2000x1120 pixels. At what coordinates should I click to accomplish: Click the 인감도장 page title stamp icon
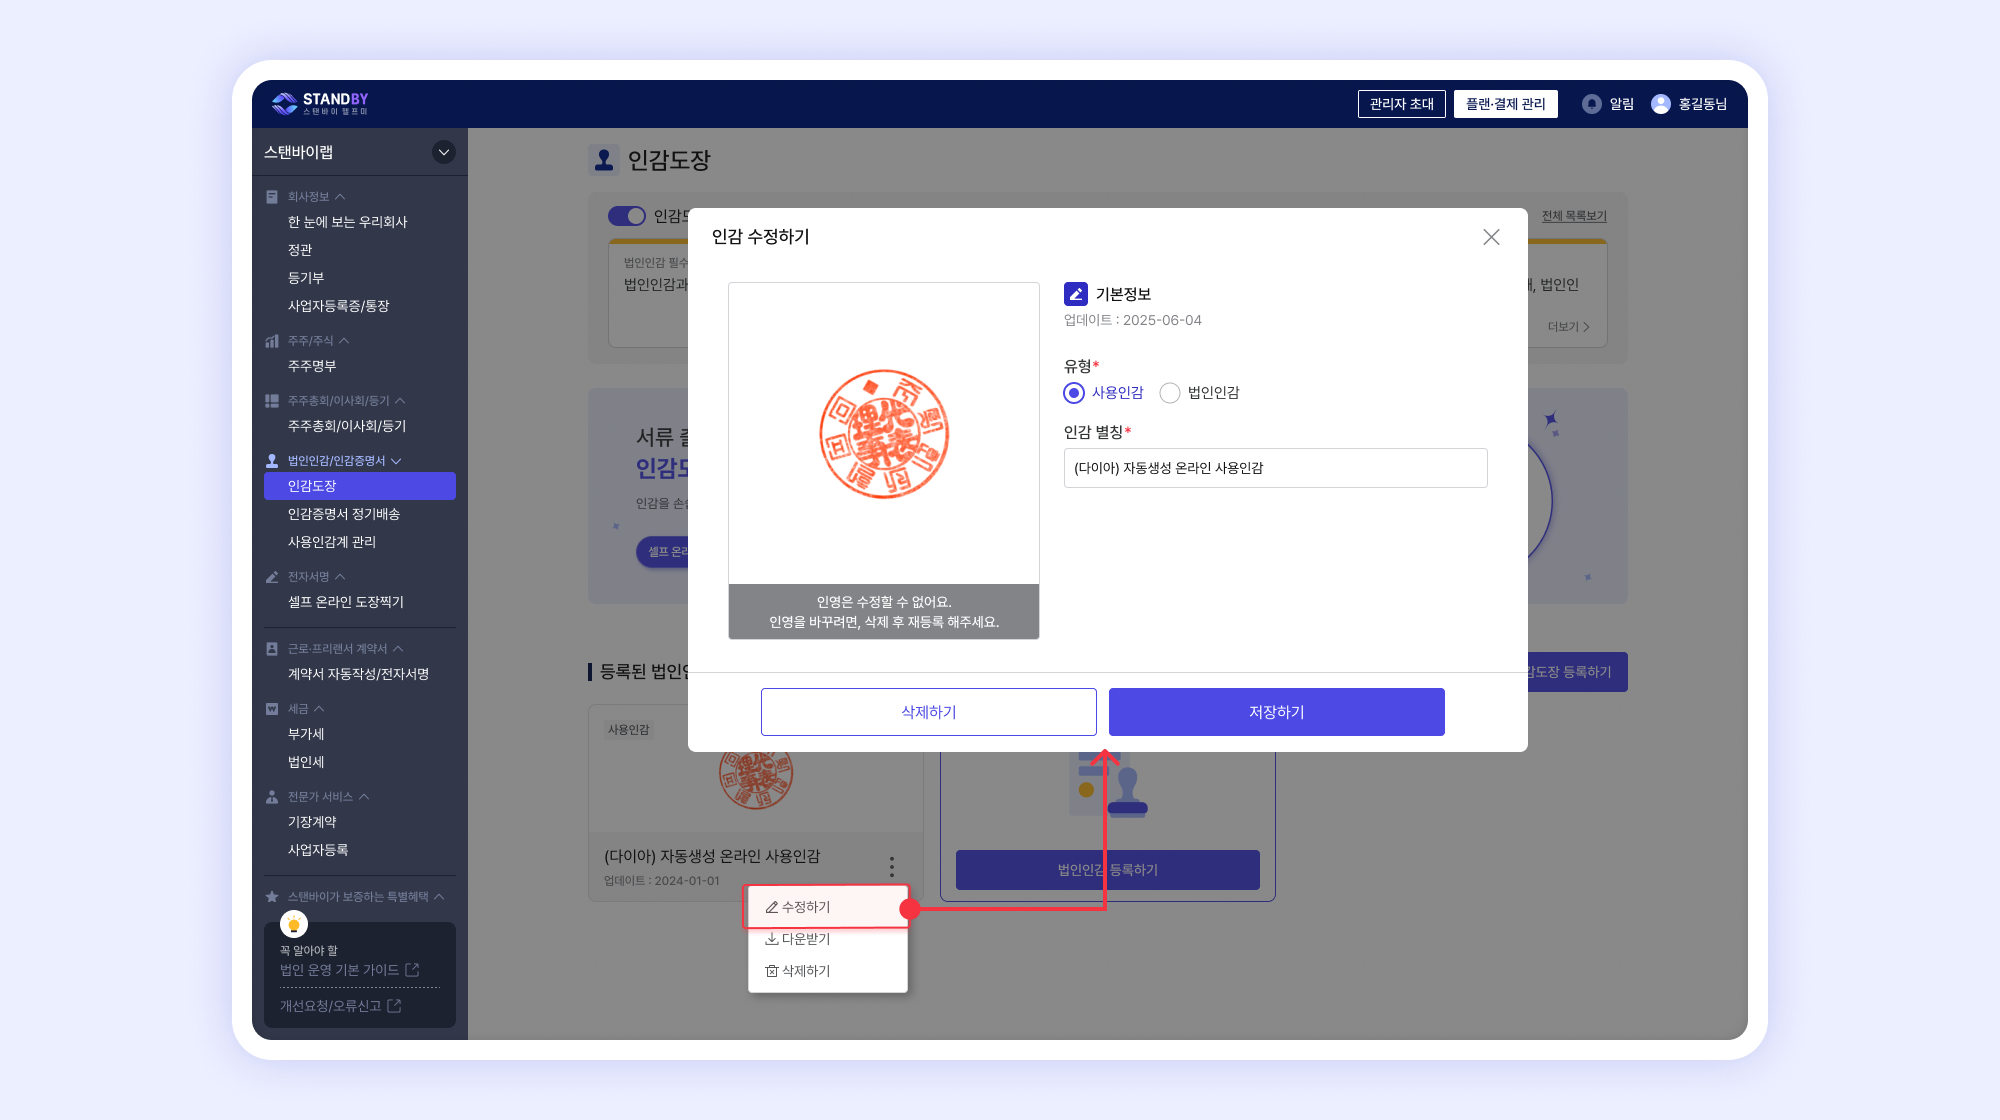[603, 160]
